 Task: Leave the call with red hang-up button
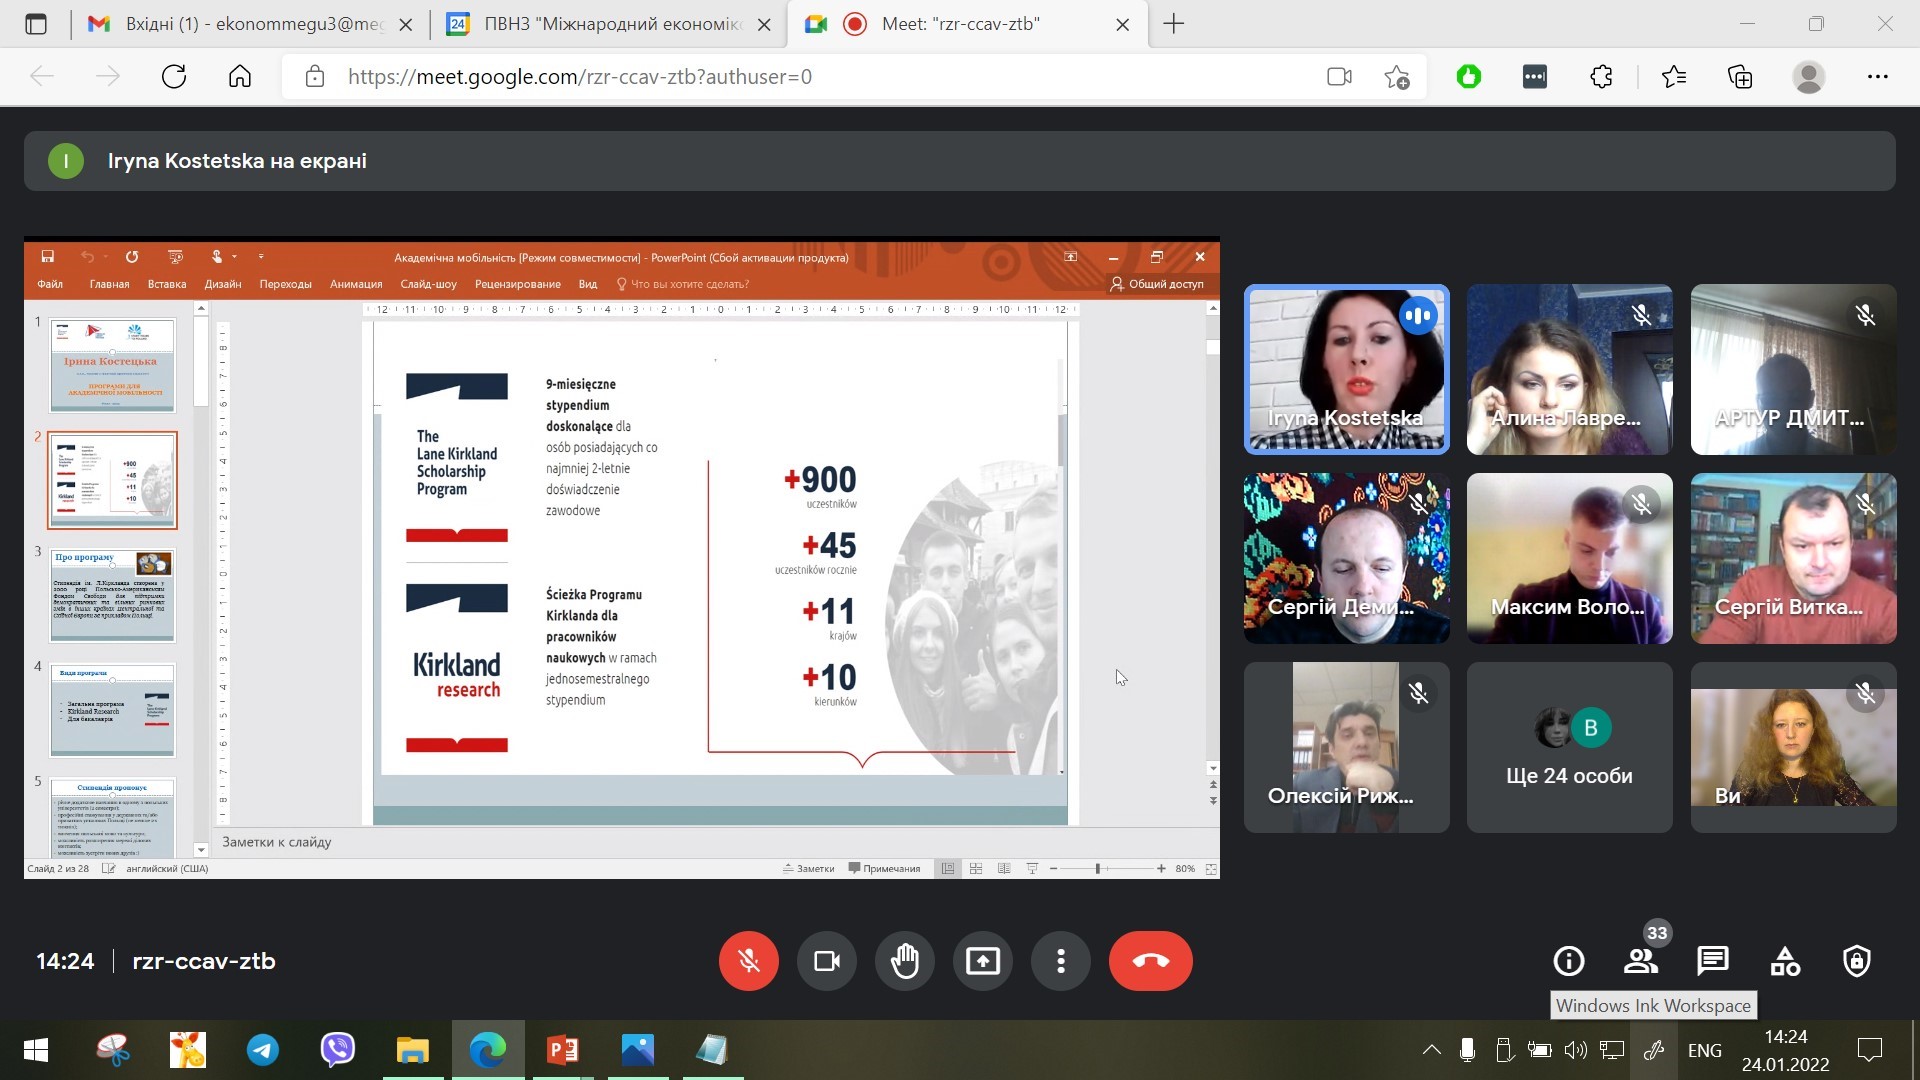coord(1150,961)
